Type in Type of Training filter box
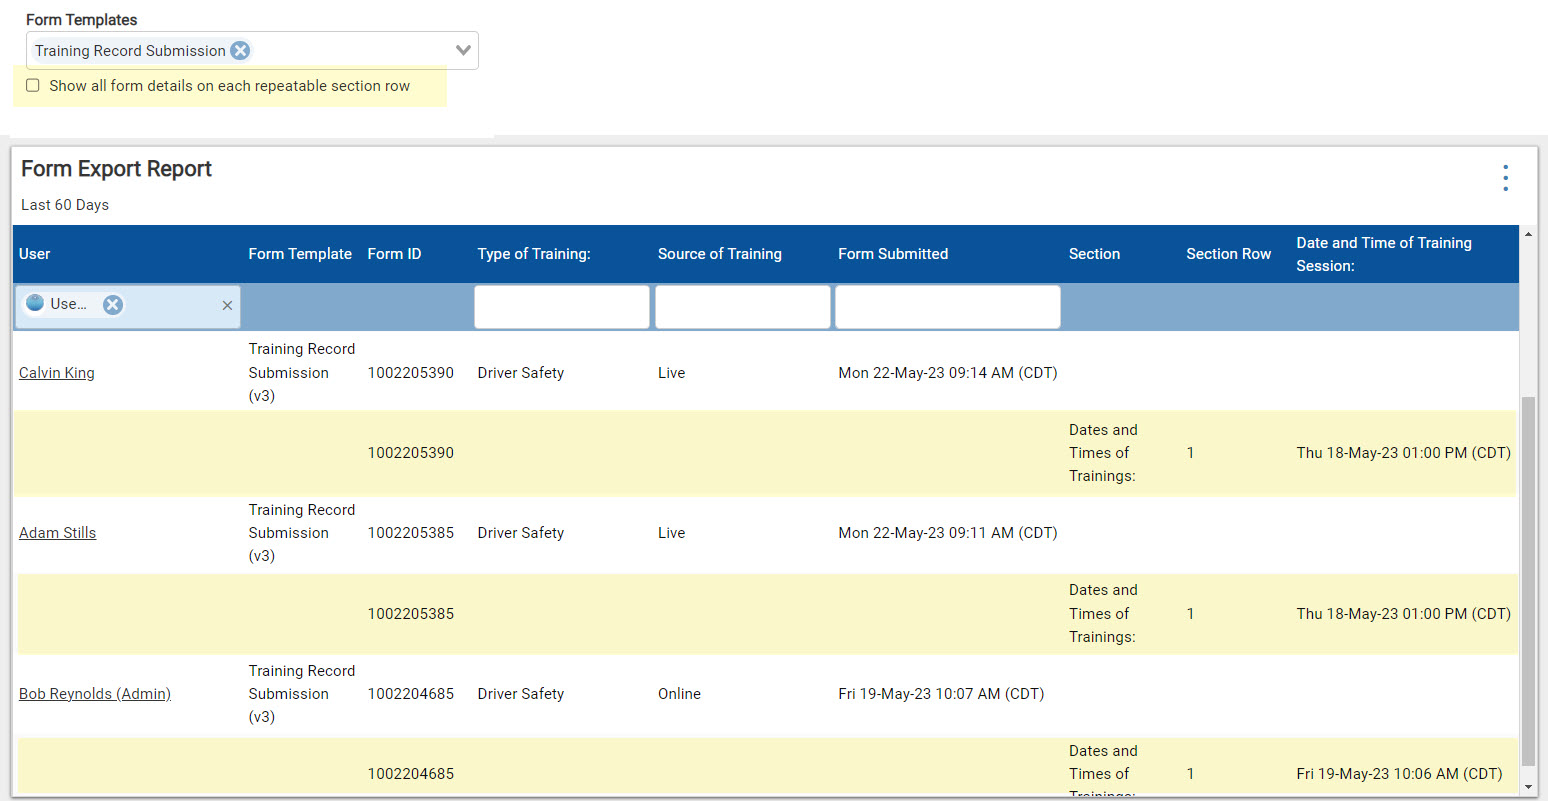This screenshot has height=801, width=1548. coord(561,307)
